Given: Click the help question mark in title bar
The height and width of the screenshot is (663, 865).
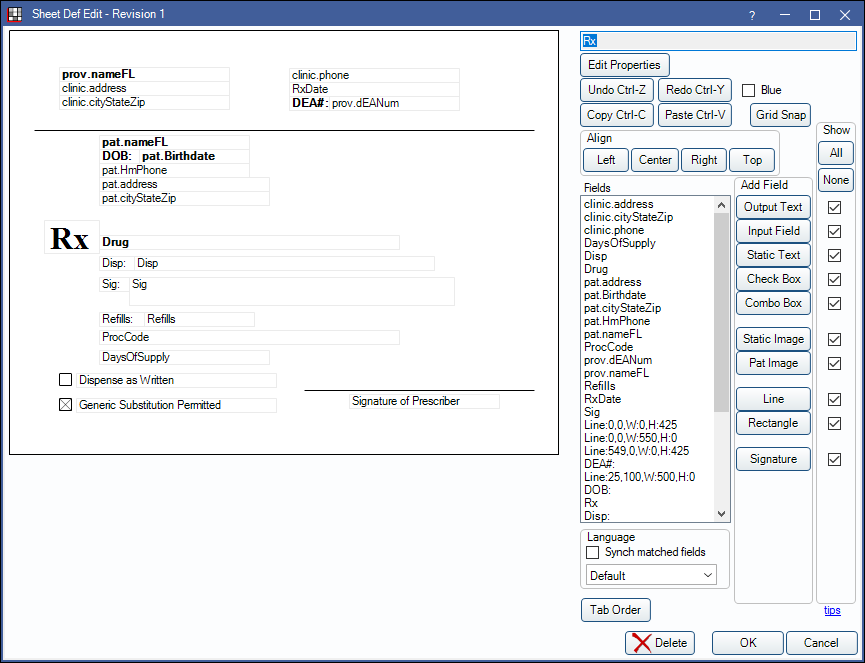Looking at the screenshot, I should point(751,14).
